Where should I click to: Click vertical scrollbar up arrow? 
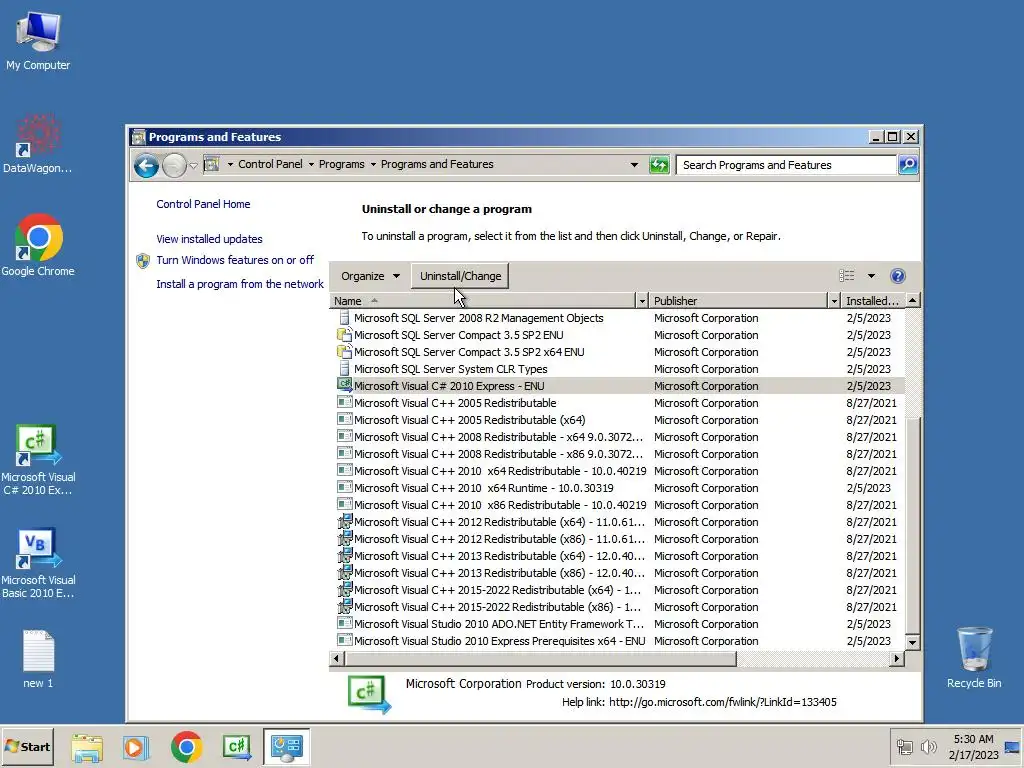(x=912, y=300)
